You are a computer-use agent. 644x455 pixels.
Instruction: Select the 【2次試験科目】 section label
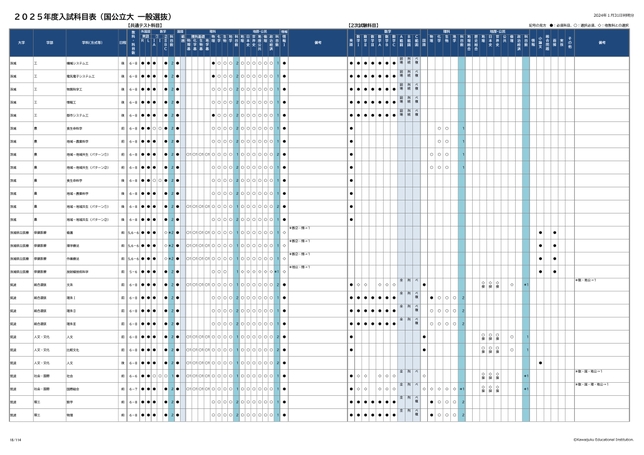(x=364, y=24)
